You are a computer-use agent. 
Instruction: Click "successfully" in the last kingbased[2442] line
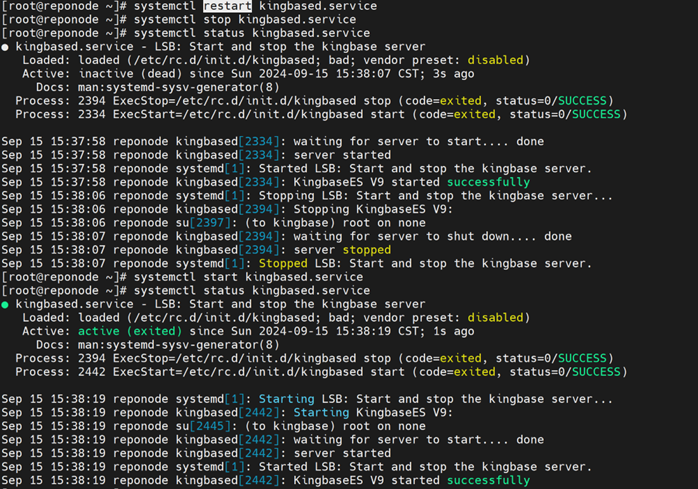(488, 480)
